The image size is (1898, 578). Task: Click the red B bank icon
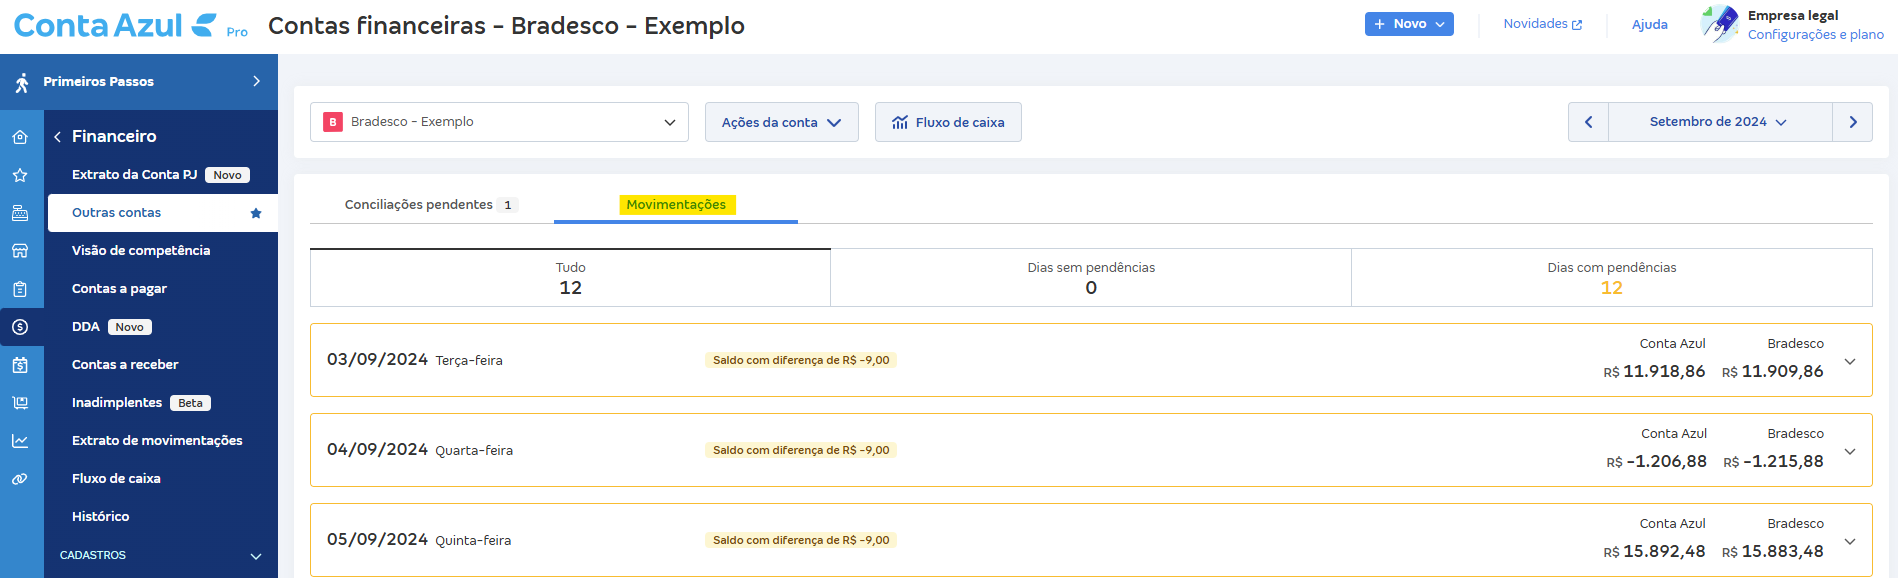(333, 122)
